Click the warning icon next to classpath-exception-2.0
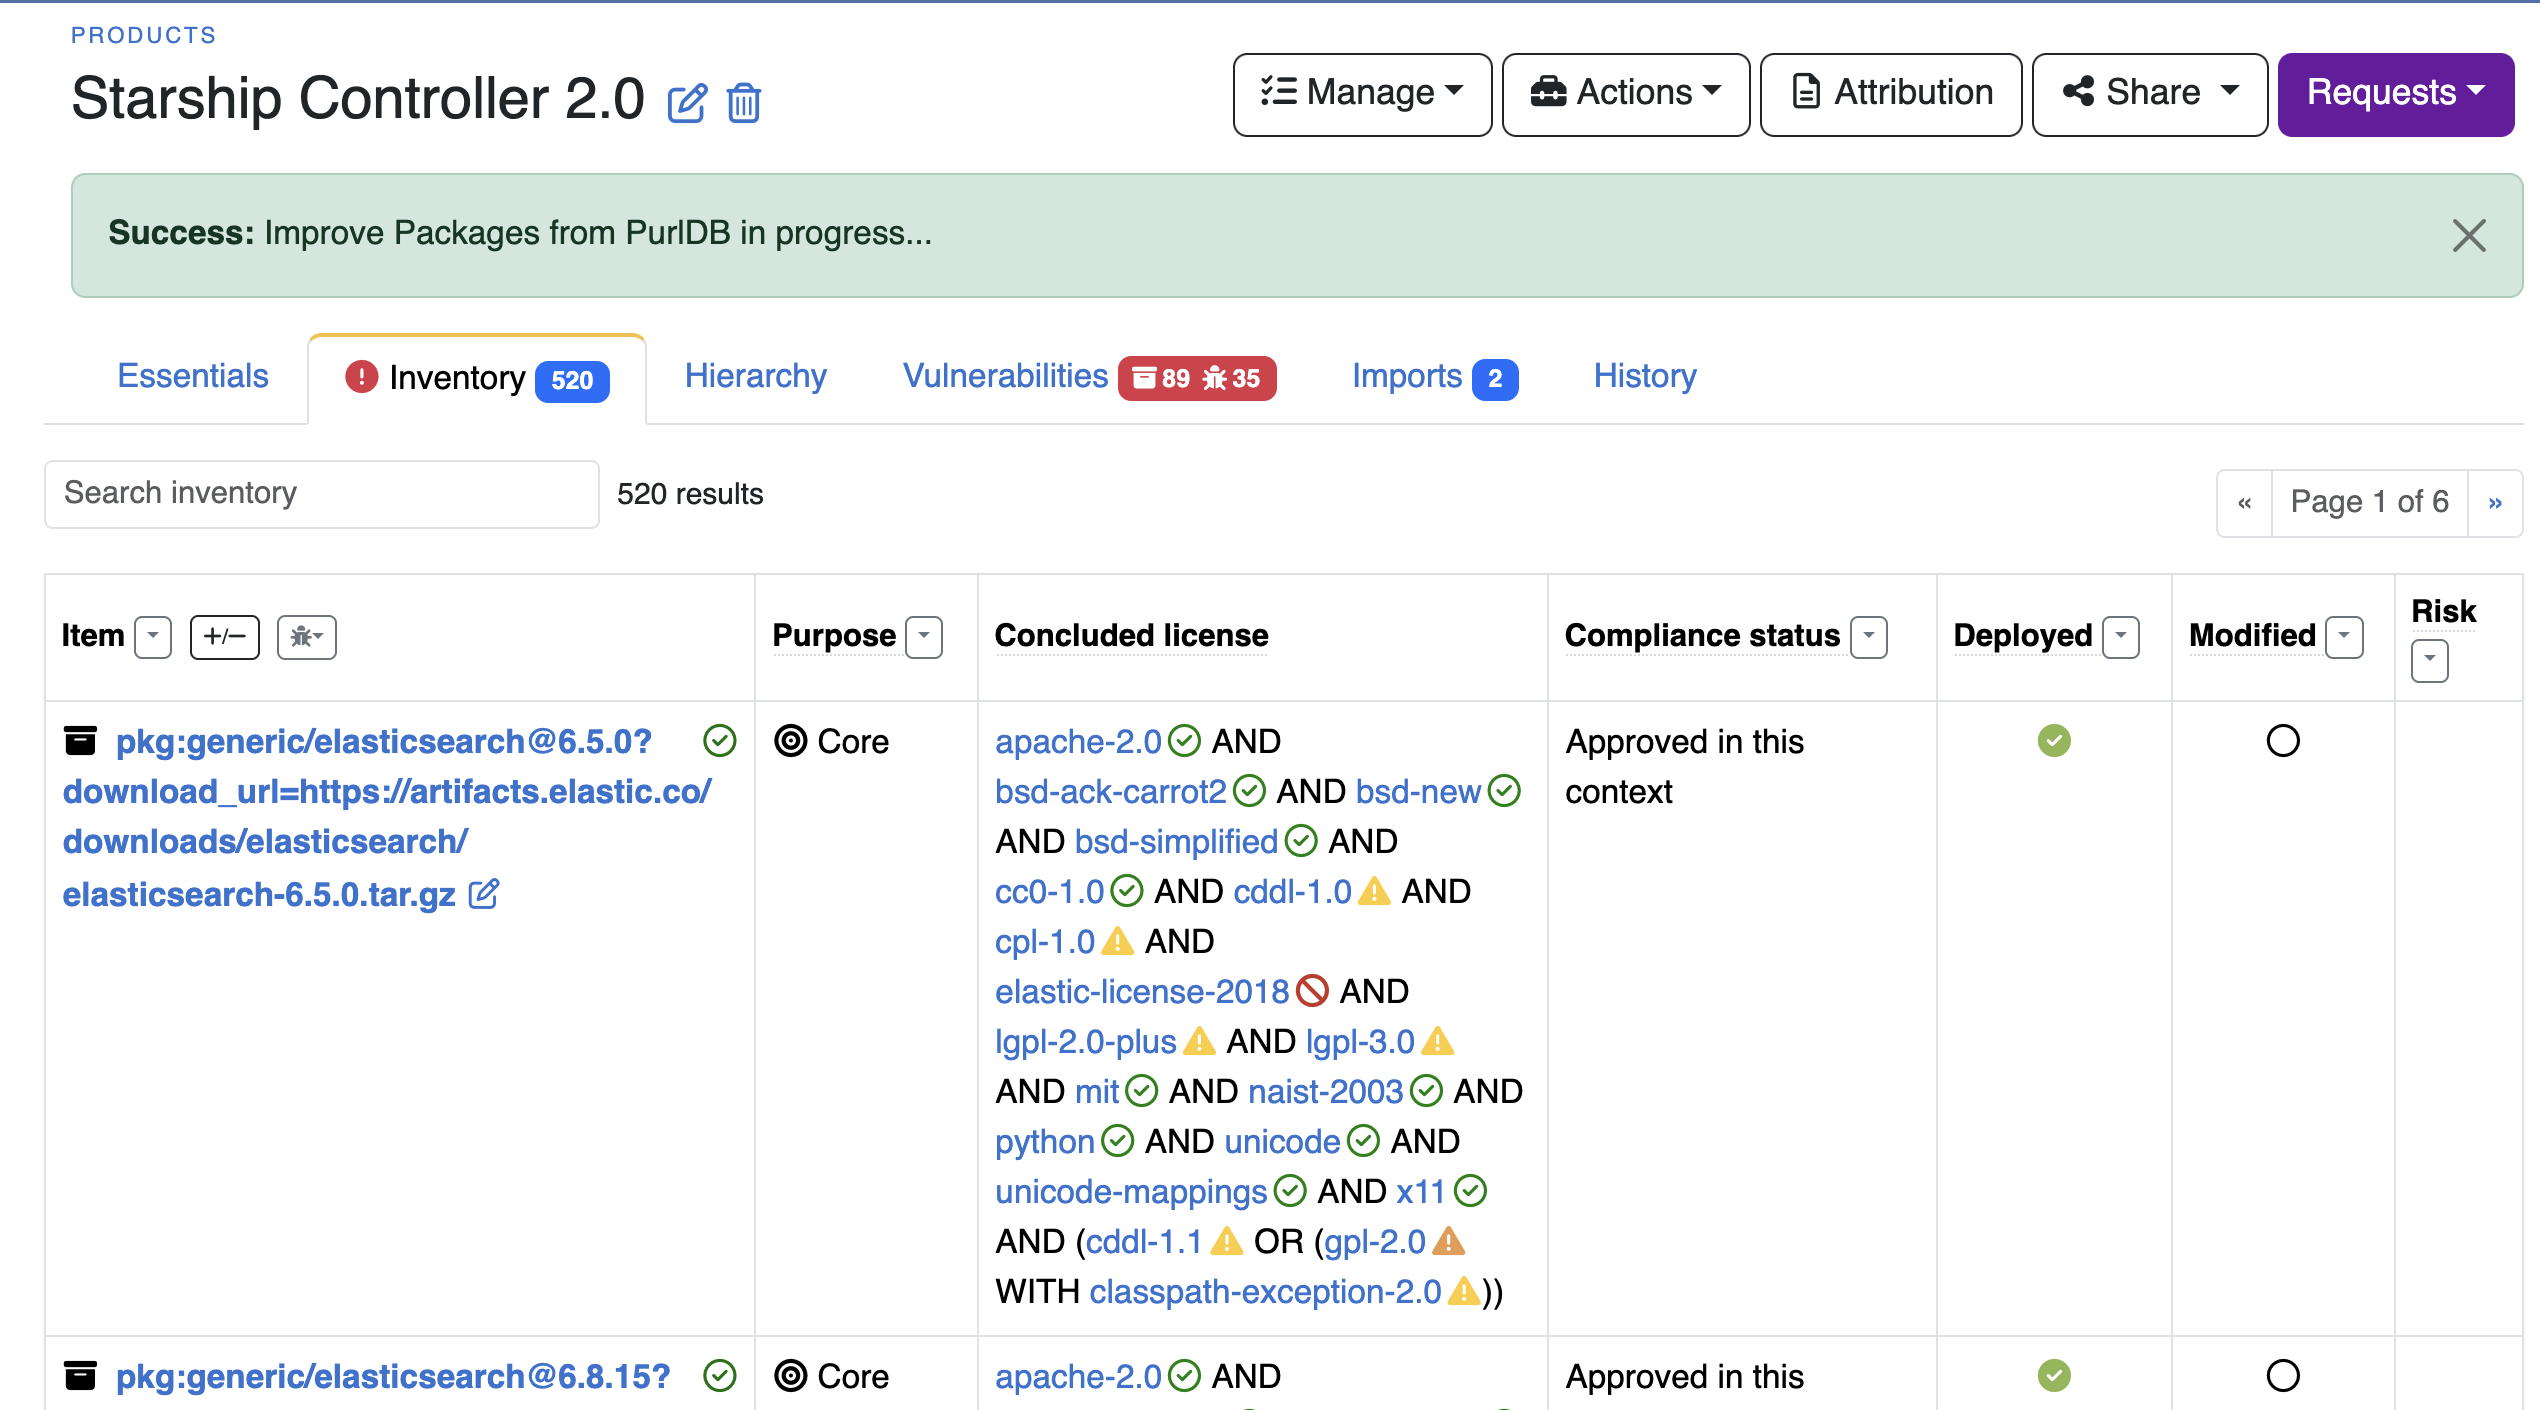Image resolution: width=2540 pixels, height=1410 pixels. pyautogui.click(x=1464, y=1291)
